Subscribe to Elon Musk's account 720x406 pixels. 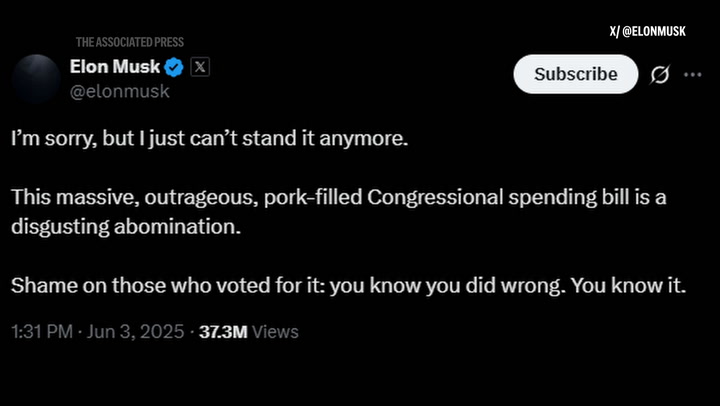[x=576, y=74]
